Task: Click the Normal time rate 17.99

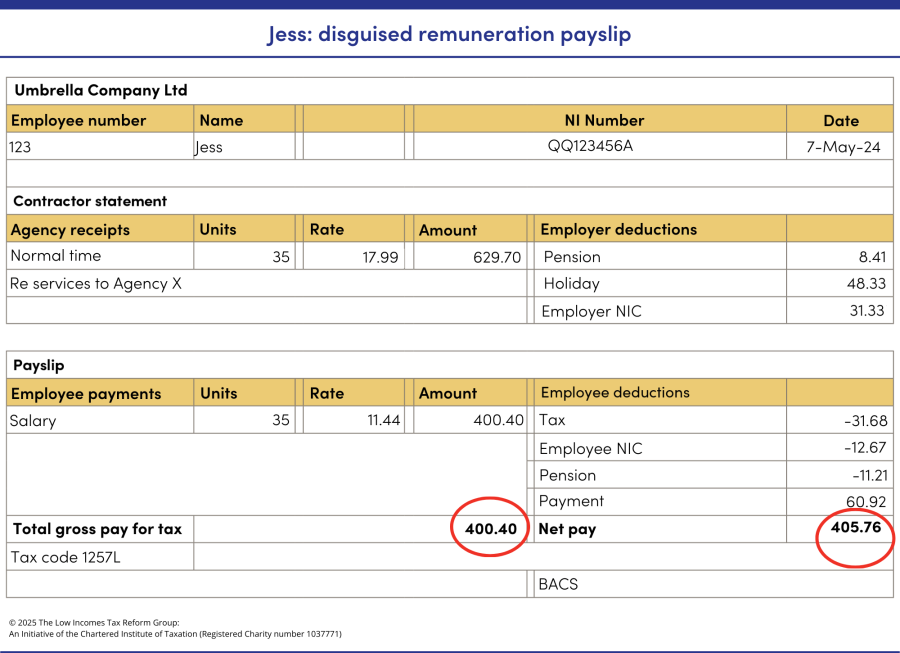Action: [x=381, y=257]
